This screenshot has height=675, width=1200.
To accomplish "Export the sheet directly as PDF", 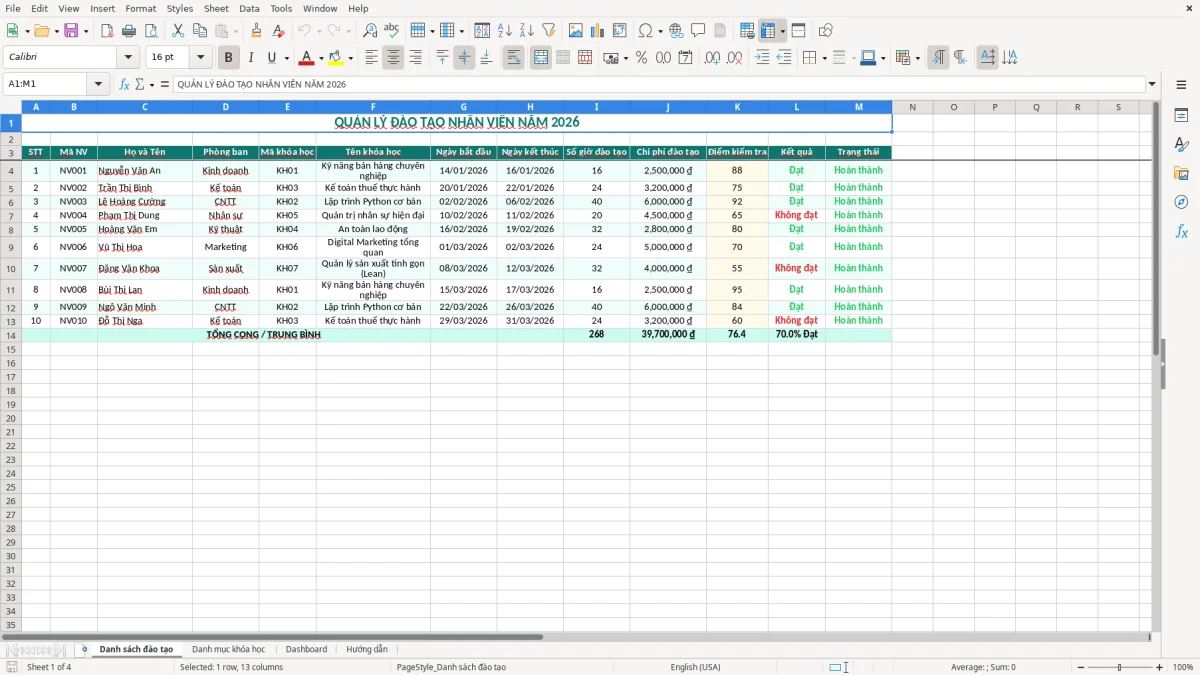I will pos(107,31).
